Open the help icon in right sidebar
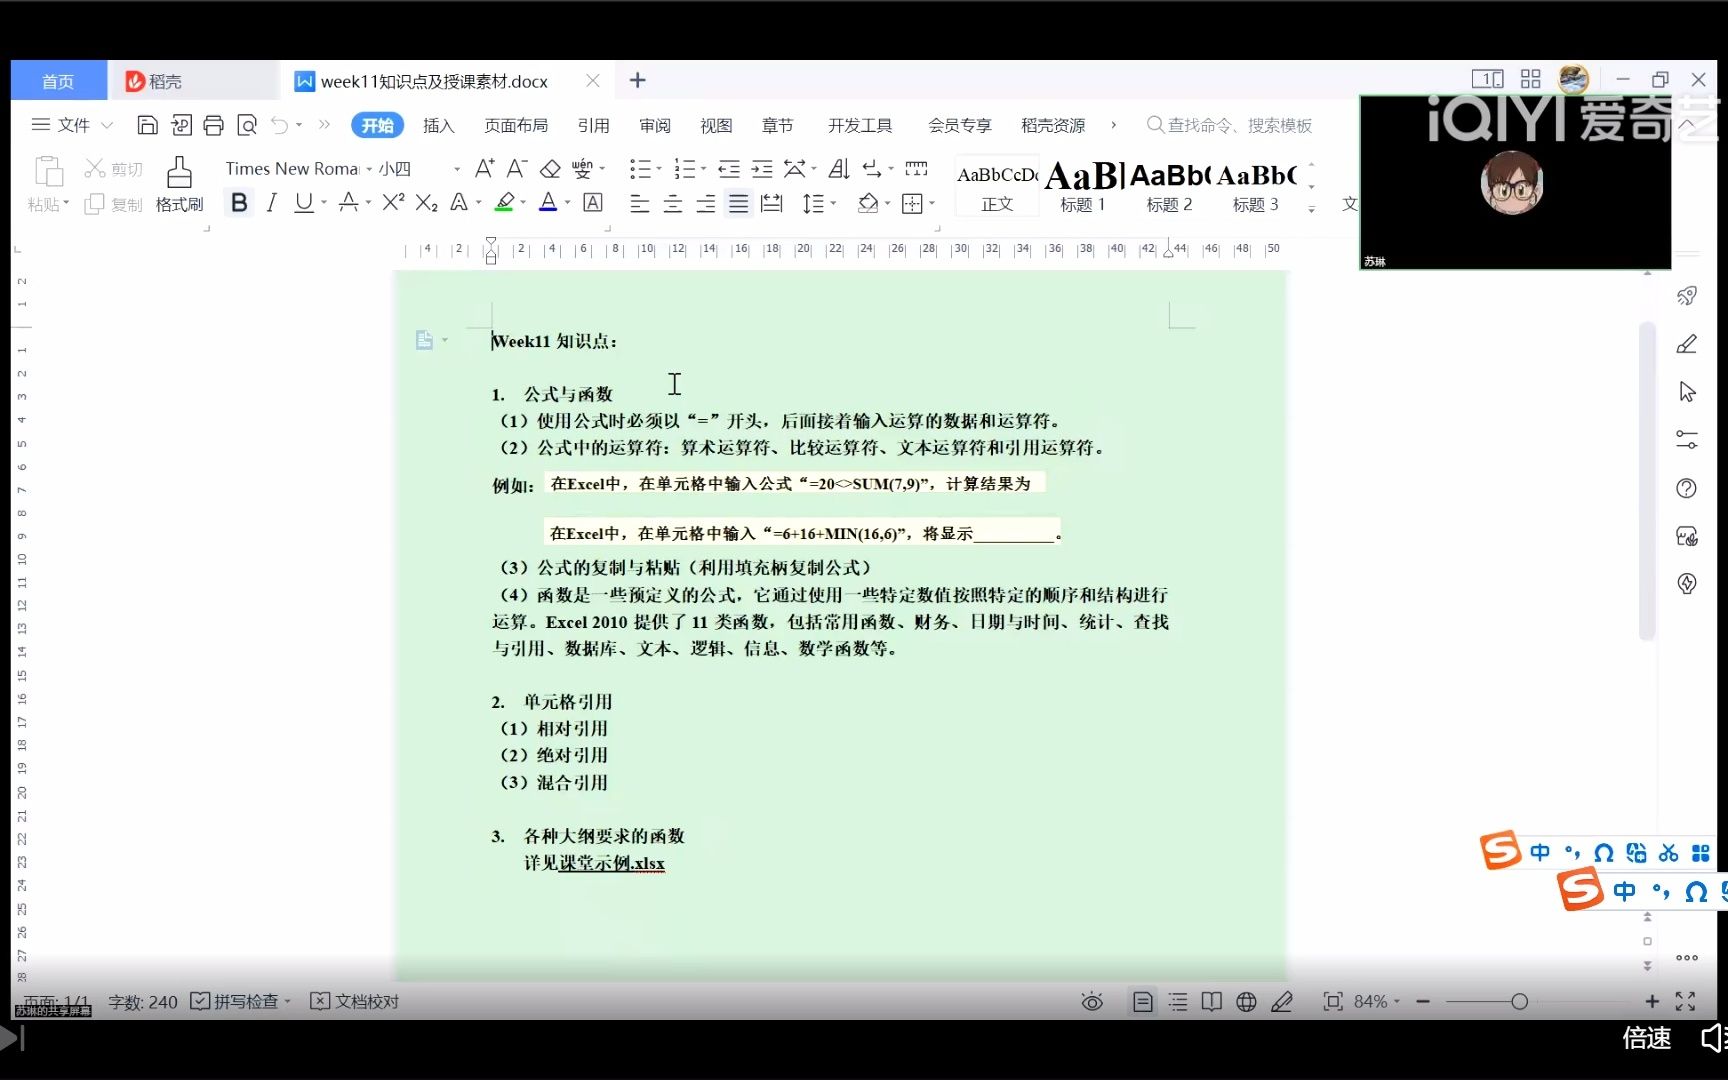The height and width of the screenshot is (1080, 1728). click(1686, 488)
